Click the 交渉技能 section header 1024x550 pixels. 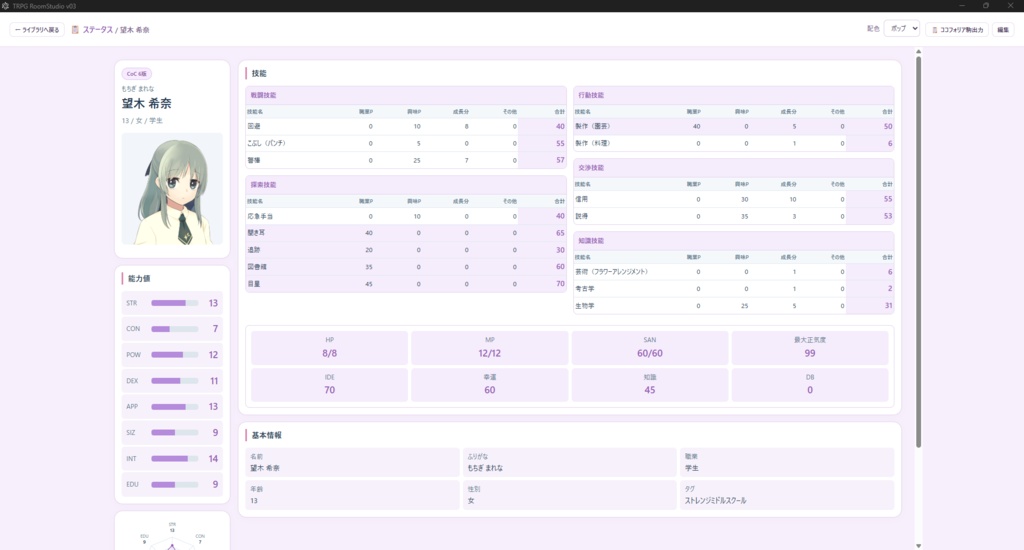(733, 167)
